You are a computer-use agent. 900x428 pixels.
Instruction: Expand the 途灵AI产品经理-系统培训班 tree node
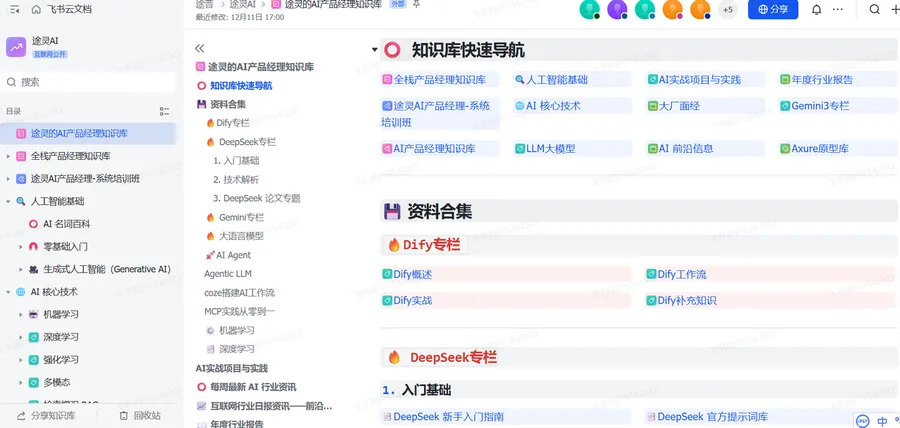8,179
